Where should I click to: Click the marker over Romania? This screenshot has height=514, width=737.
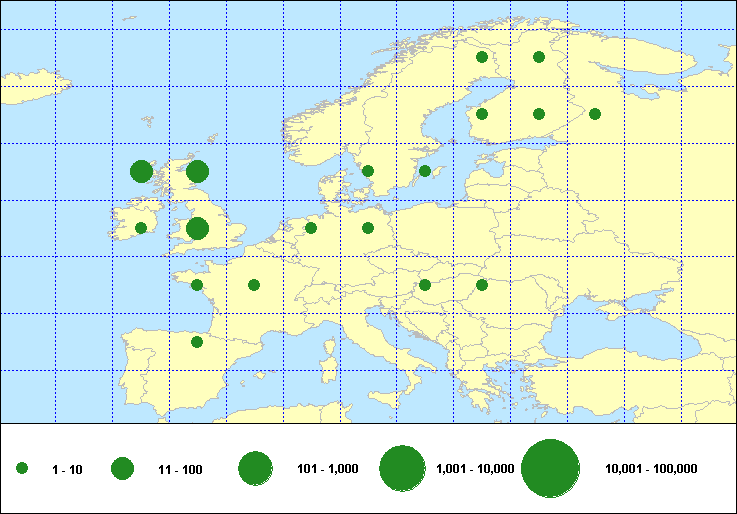[482, 285]
